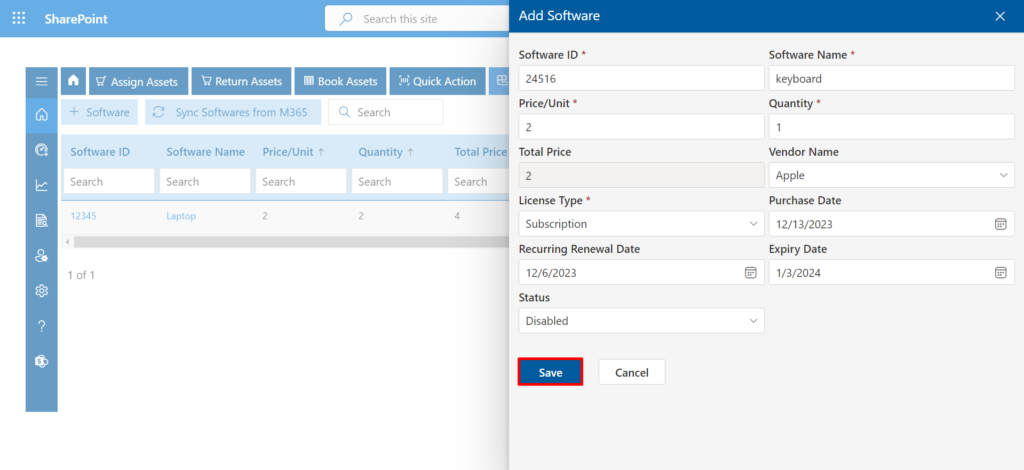Go to Book Assets tab
Viewport: 1024px width, 470px height.
(340, 82)
